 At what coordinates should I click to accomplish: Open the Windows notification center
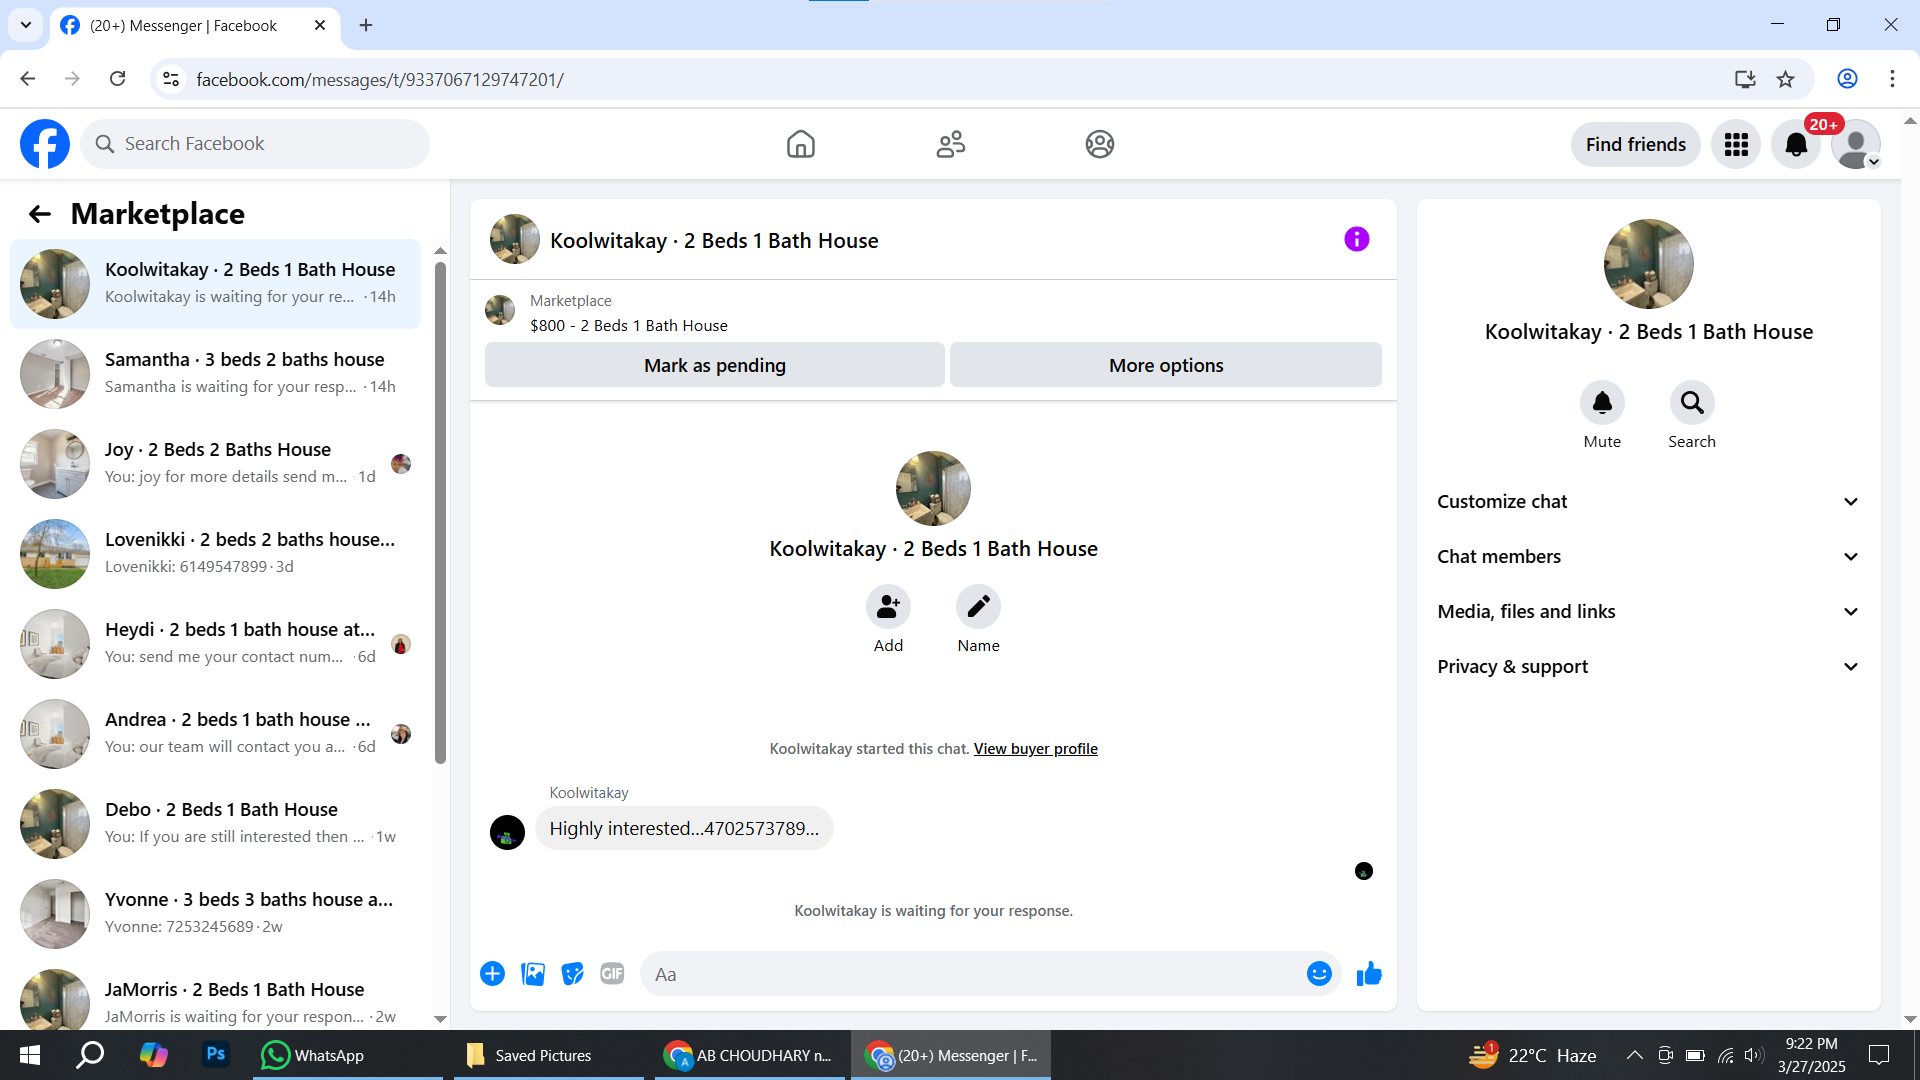click(1879, 1055)
